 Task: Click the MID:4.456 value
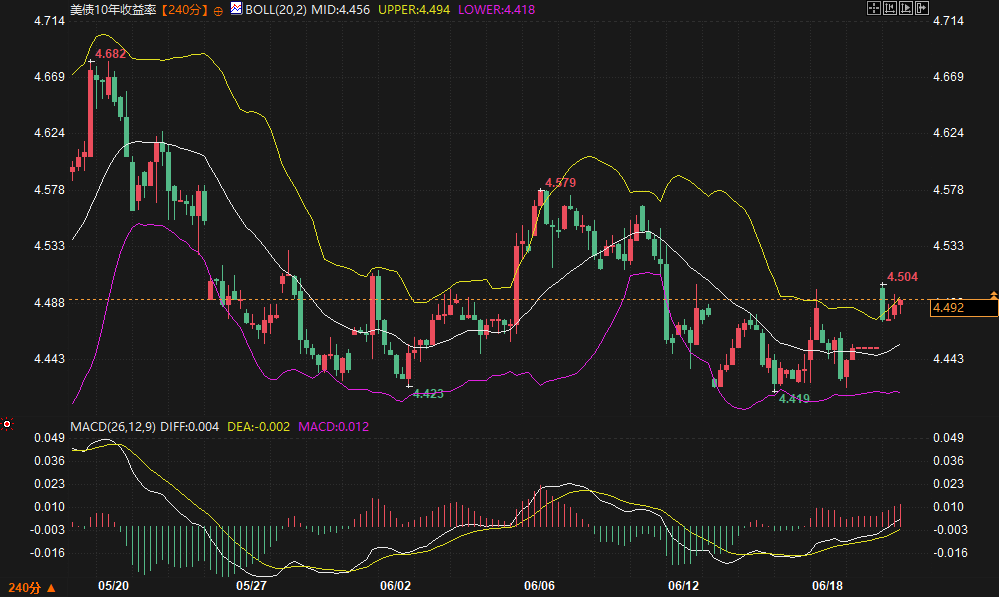340,10
